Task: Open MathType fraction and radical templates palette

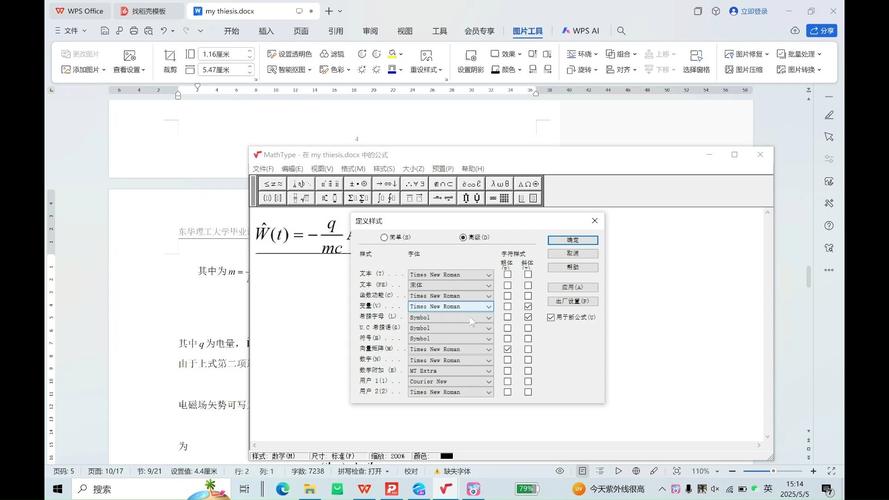Action: (301, 198)
